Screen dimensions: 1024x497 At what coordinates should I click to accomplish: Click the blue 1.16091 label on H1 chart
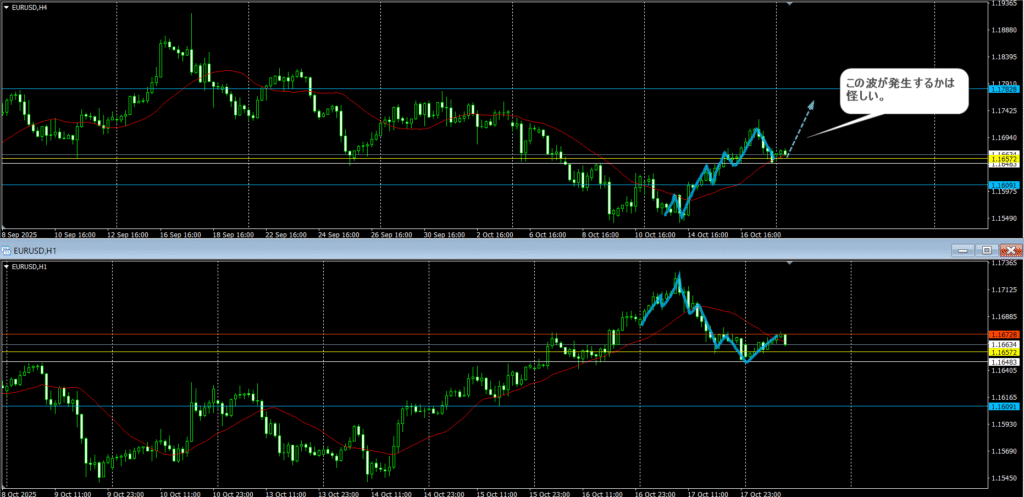click(1003, 406)
